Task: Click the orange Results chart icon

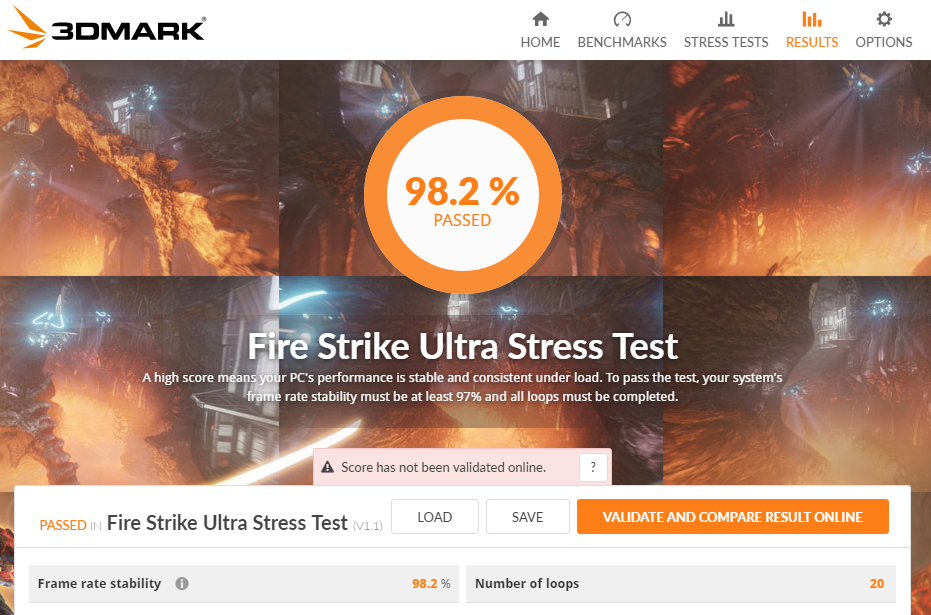Action: (x=812, y=20)
